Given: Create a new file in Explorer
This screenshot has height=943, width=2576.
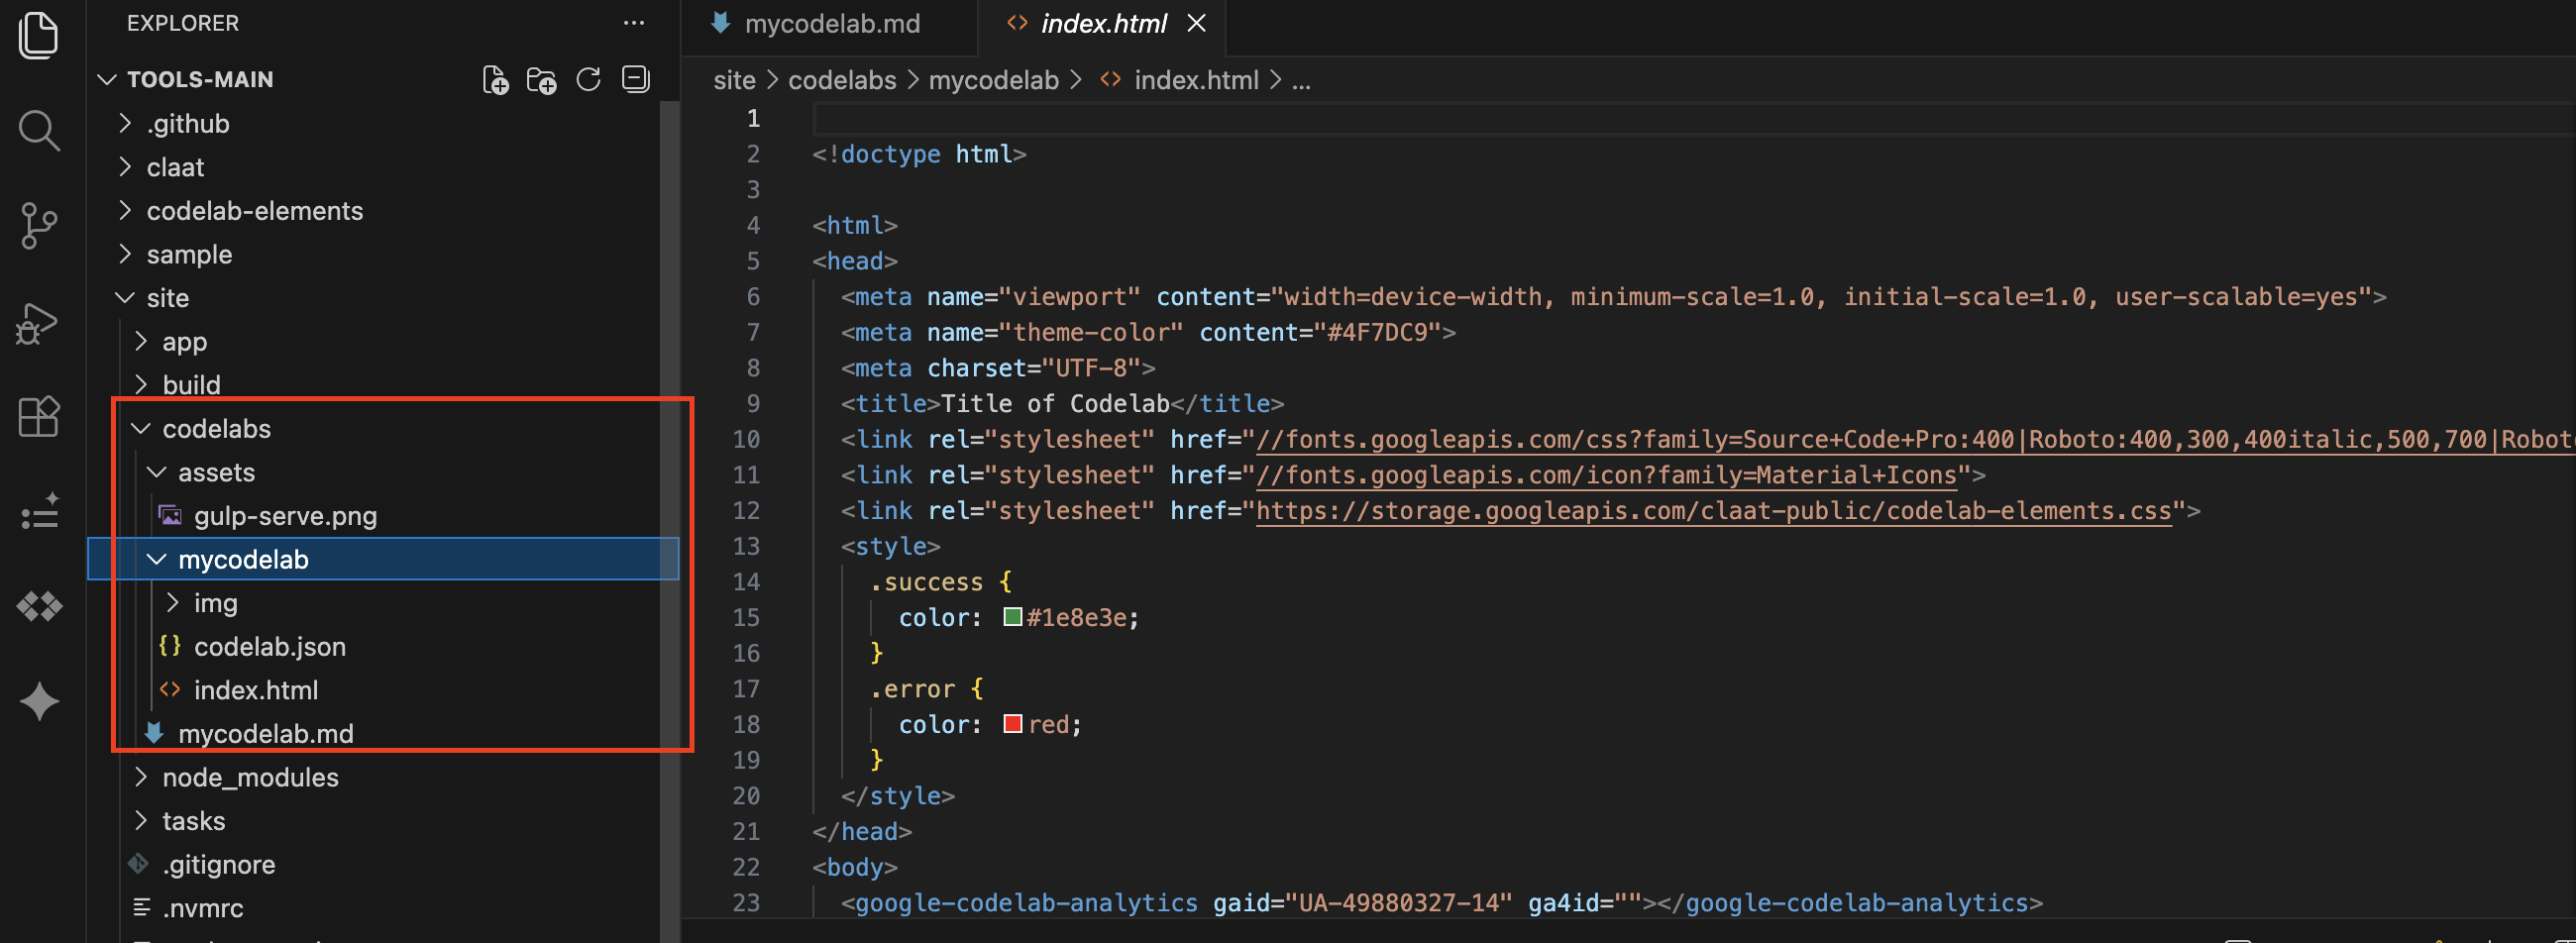Looking at the screenshot, I should (x=495, y=80).
